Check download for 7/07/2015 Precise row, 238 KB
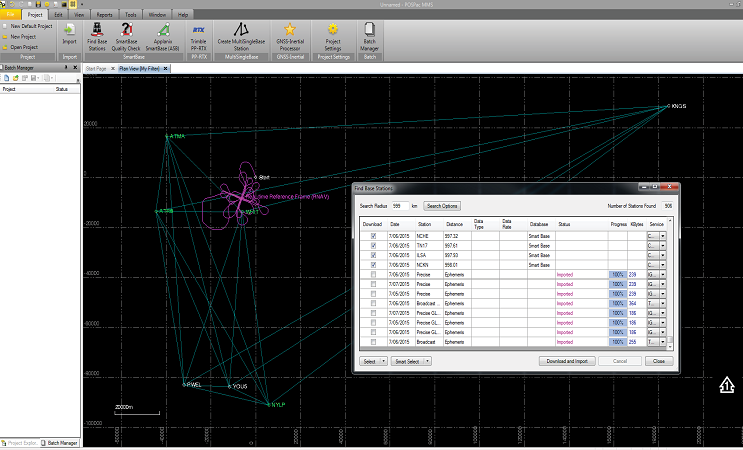This screenshot has width=743, height=450. (x=373, y=284)
